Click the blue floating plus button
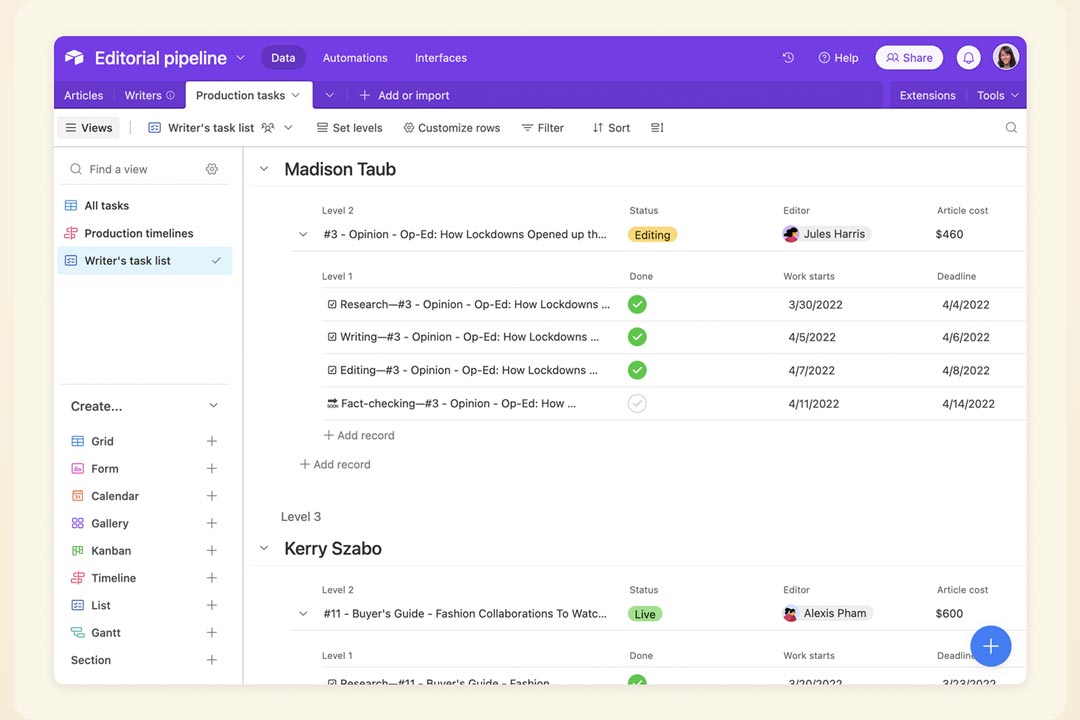Screen dimensions: 1080x720 pyautogui.click(x=990, y=646)
